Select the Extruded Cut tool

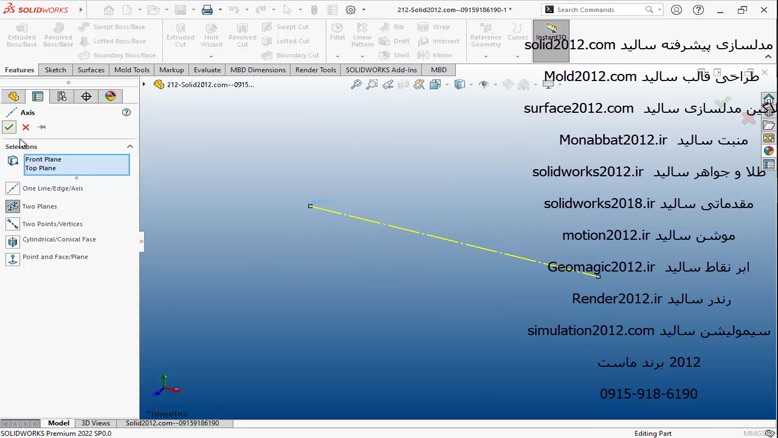tap(180, 35)
